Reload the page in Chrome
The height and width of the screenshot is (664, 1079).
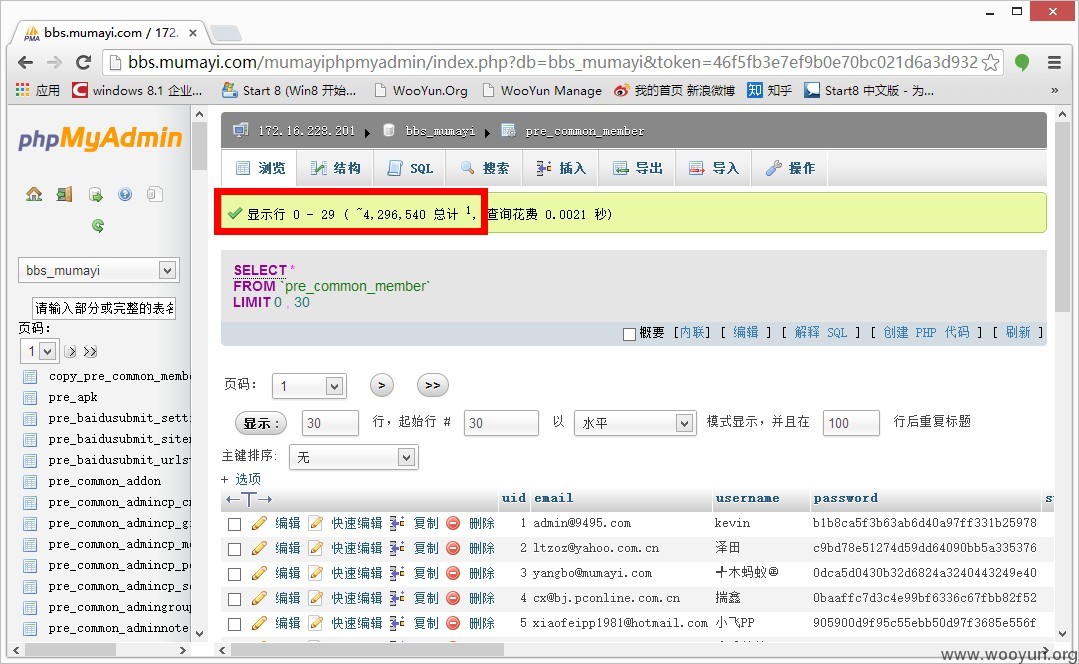pos(83,63)
